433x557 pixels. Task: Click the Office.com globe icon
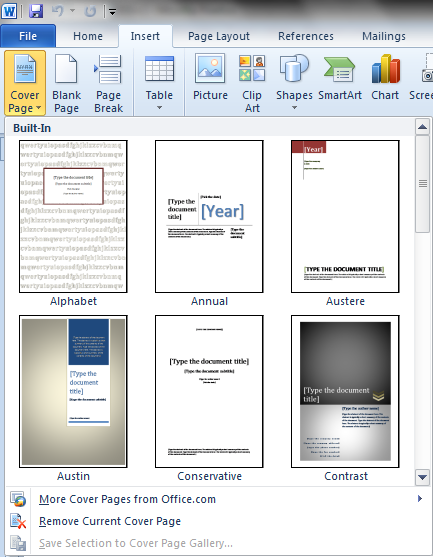(18, 499)
